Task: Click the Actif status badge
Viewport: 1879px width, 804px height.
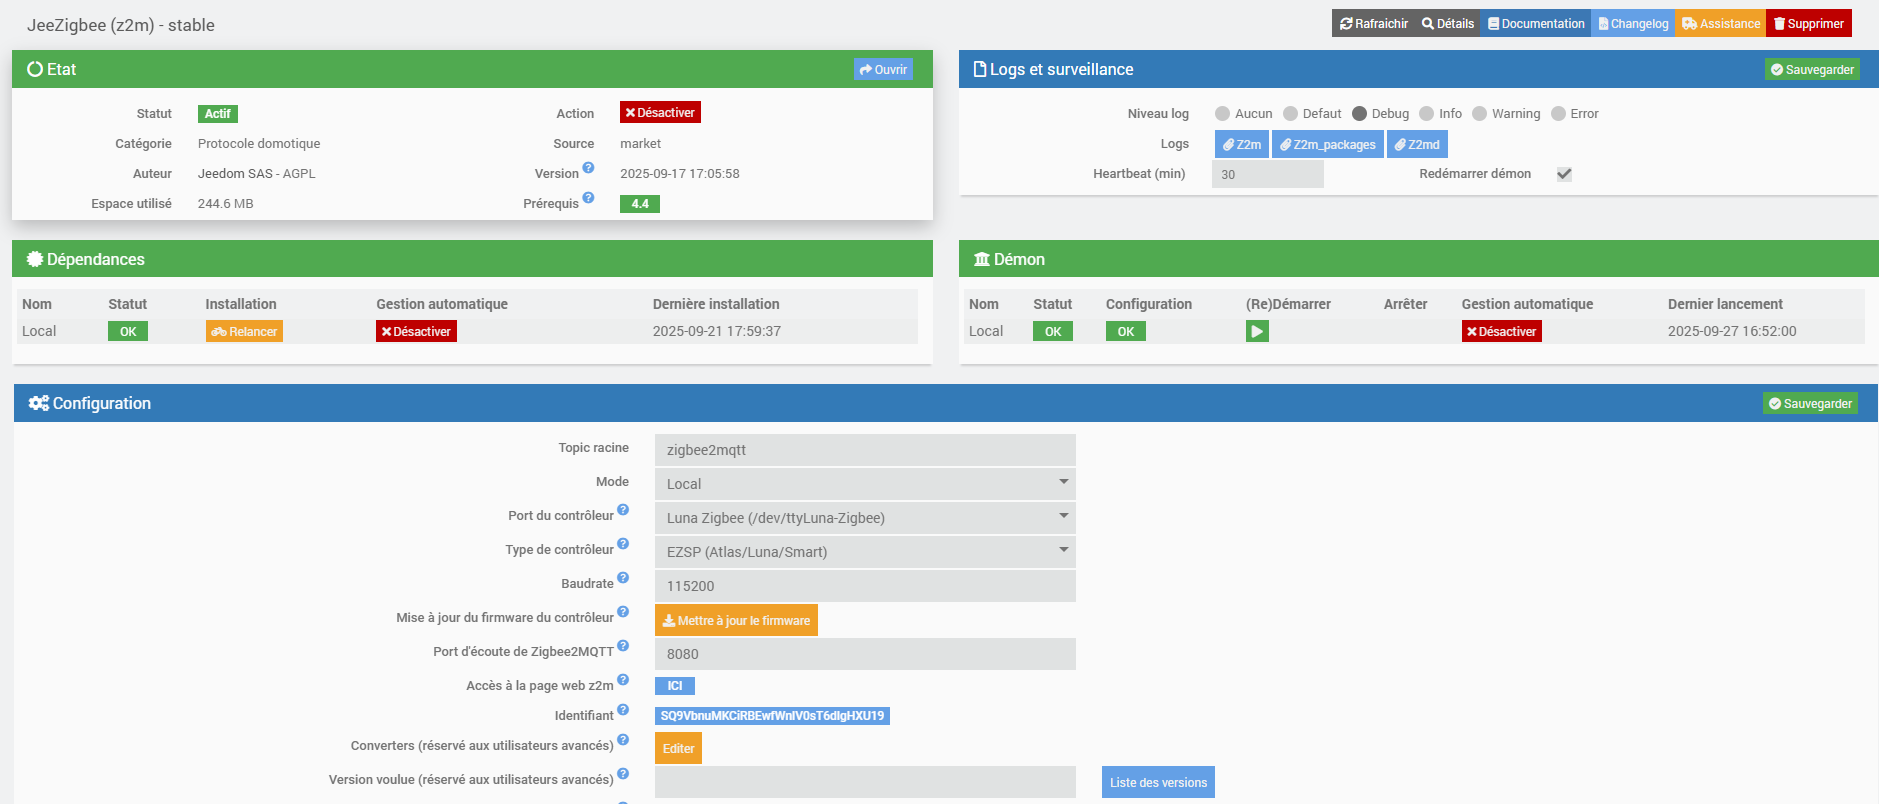Action: 218,114
